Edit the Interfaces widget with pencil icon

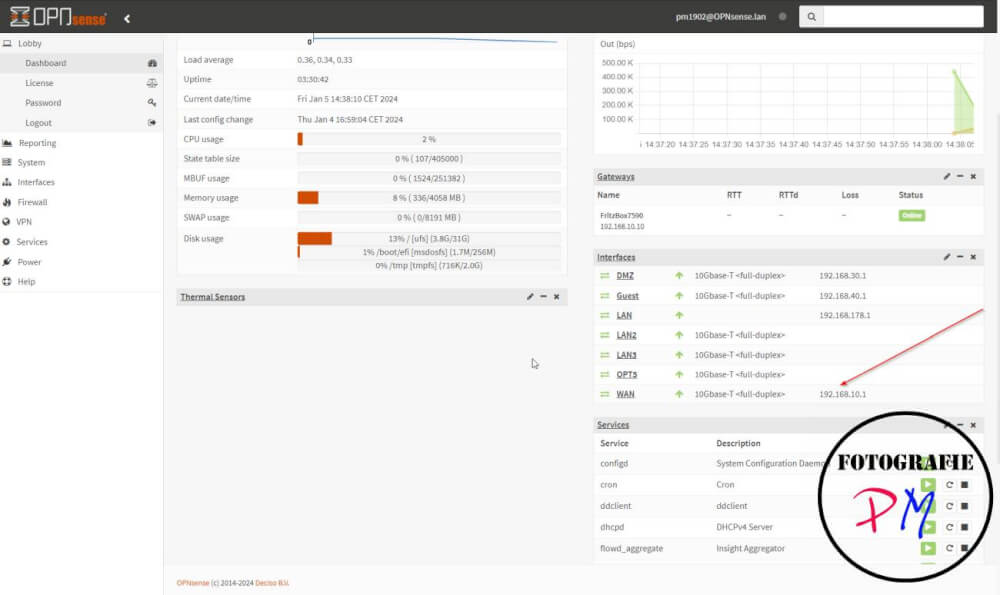(x=947, y=257)
